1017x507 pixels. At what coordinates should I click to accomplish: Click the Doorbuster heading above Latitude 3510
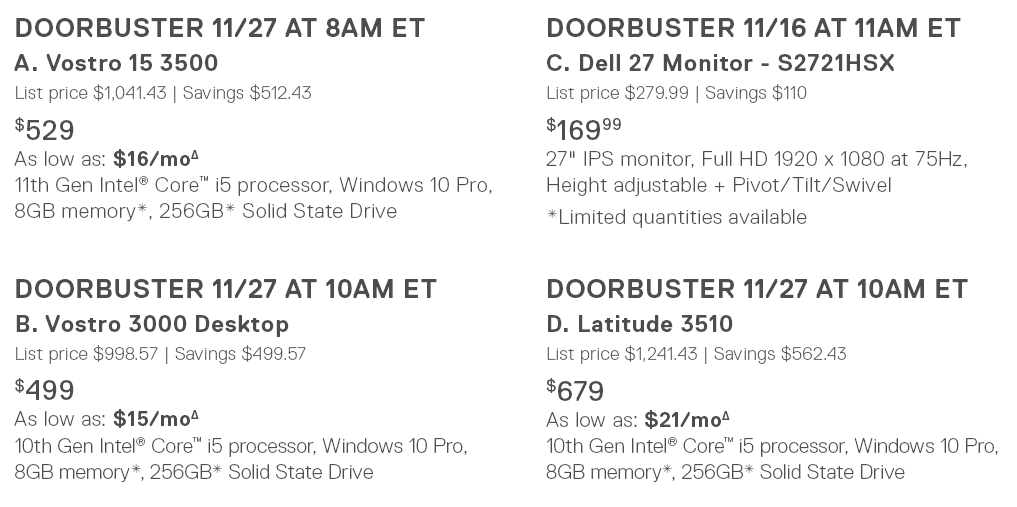pos(756,289)
